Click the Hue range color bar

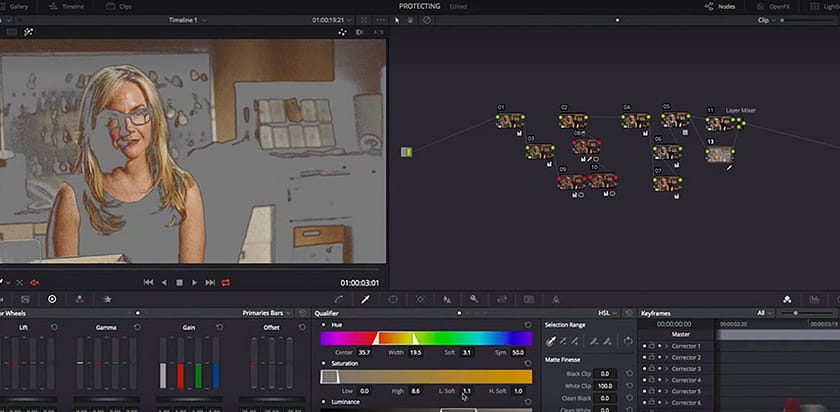(x=426, y=338)
